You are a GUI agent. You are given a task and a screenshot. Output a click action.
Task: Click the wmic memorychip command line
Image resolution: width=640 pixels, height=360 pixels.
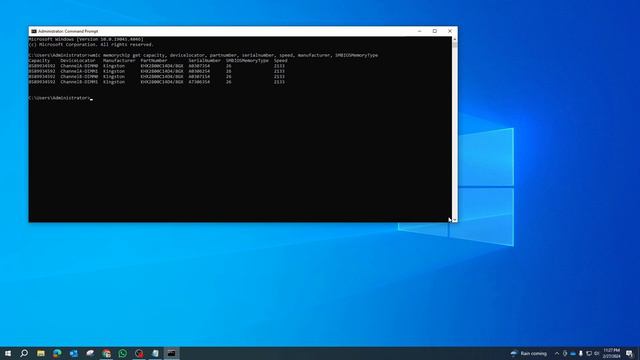(x=203, y=55)
